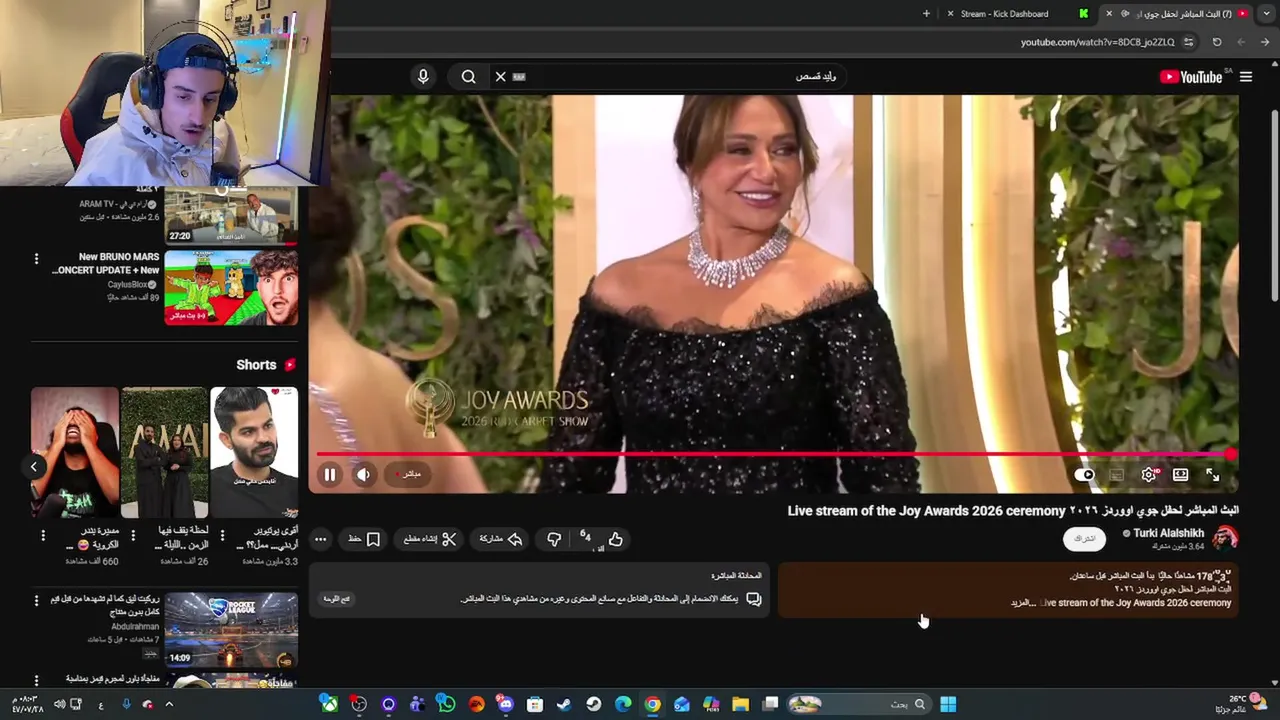1280x720 pixels.
Task: Open the tab search dropdown arrow
Action: point(1267,14)
